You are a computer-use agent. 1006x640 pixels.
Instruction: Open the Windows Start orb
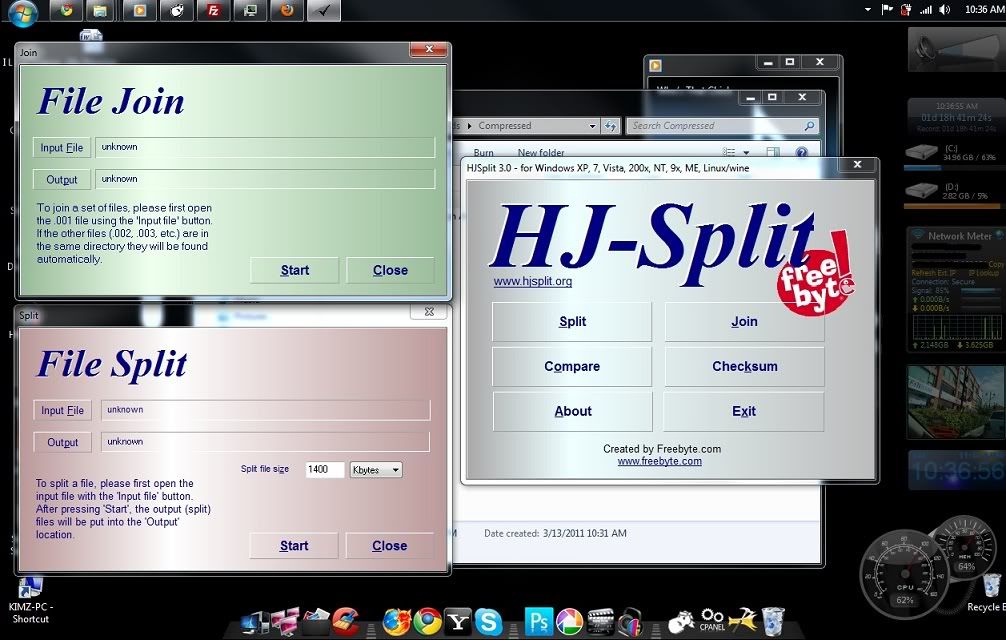(22, 13)
